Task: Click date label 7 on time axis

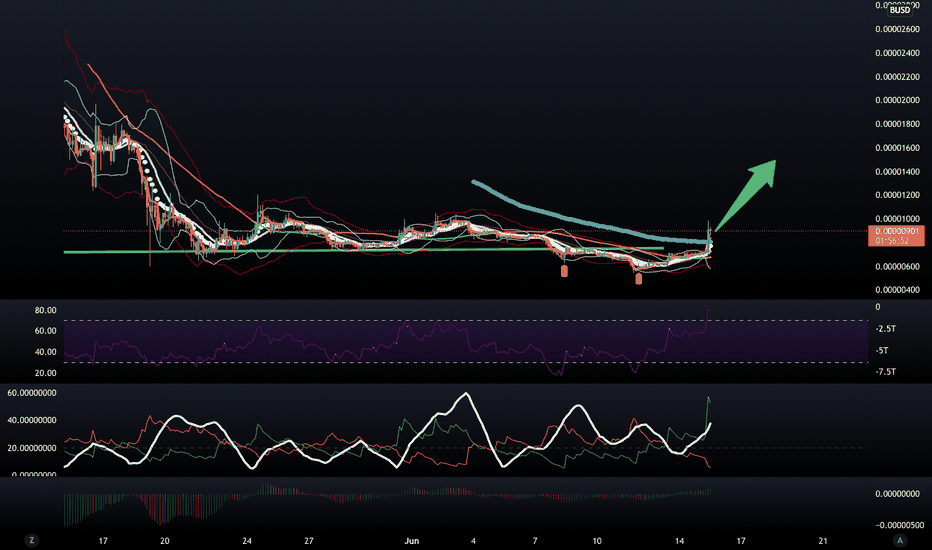Action: pos(535,541)
